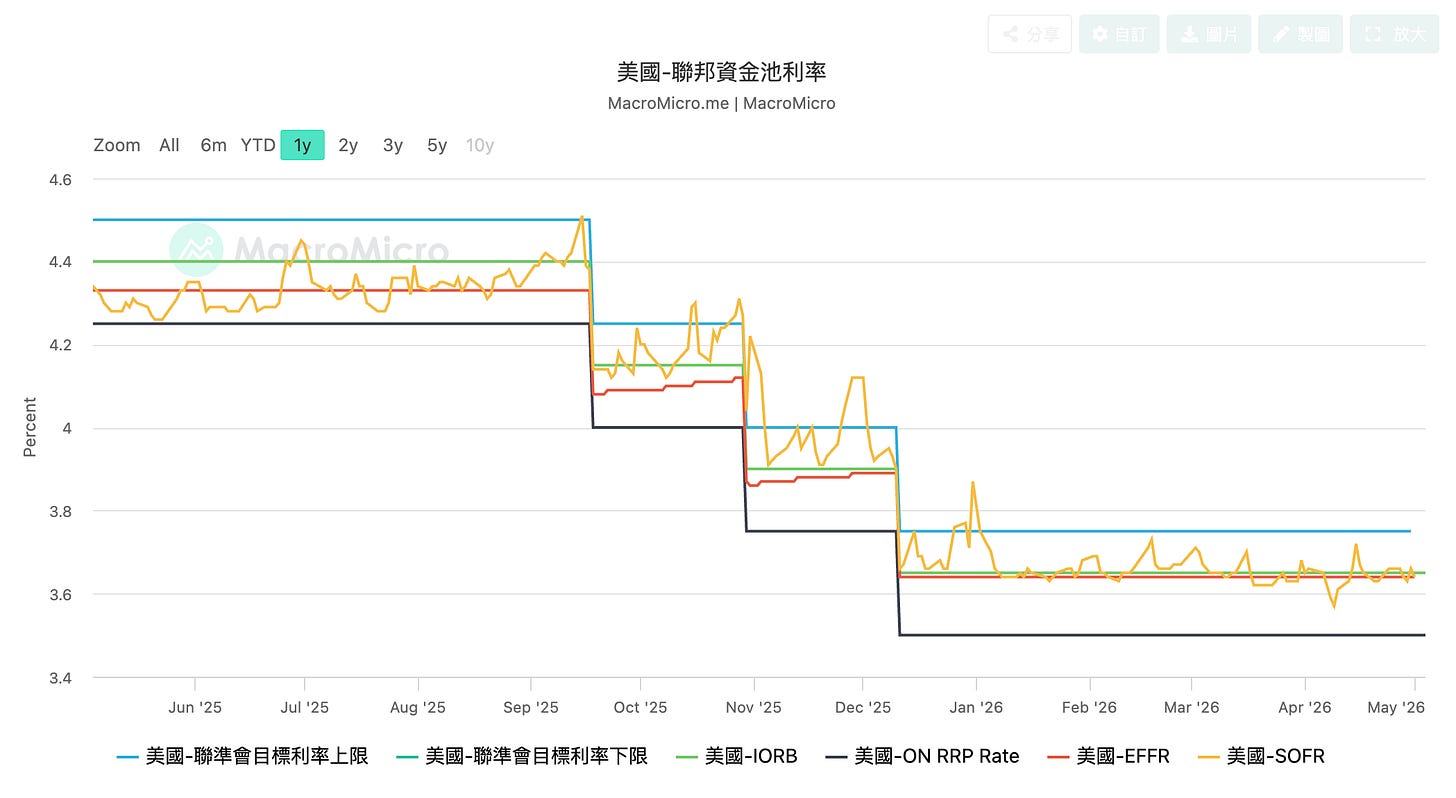Select the 1y zoom range
Screen dimensions: 1456x798
pos(302,145)
